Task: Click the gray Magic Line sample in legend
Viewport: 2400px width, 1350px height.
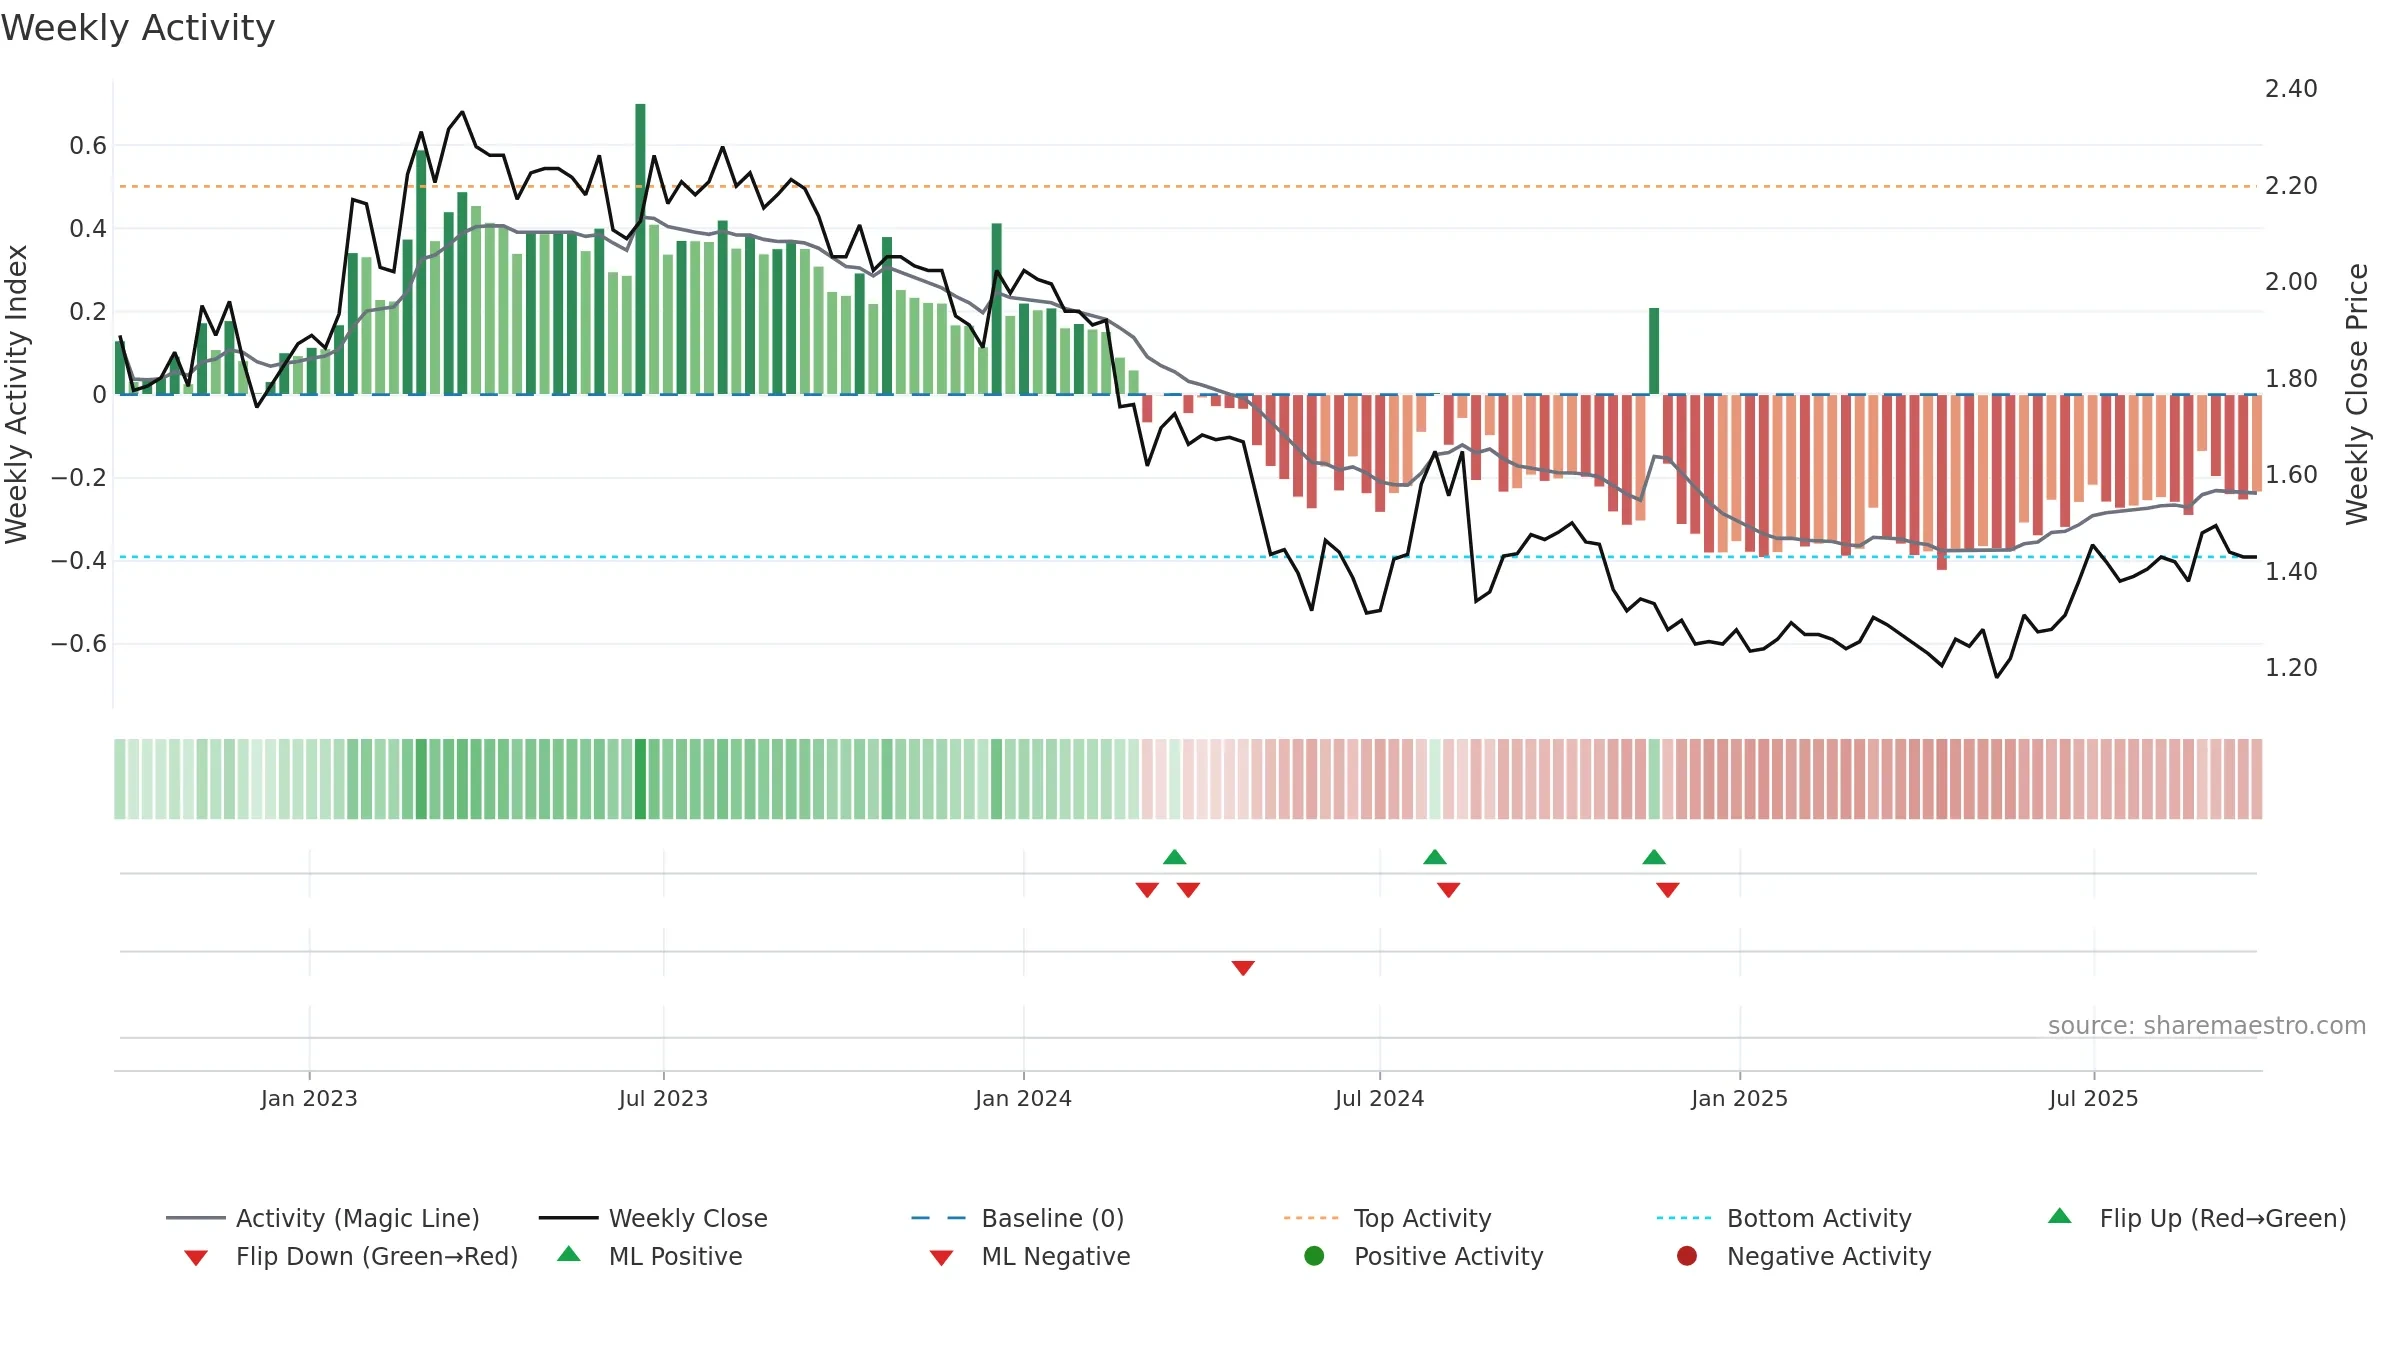Action: click(x=195, y=1218)
